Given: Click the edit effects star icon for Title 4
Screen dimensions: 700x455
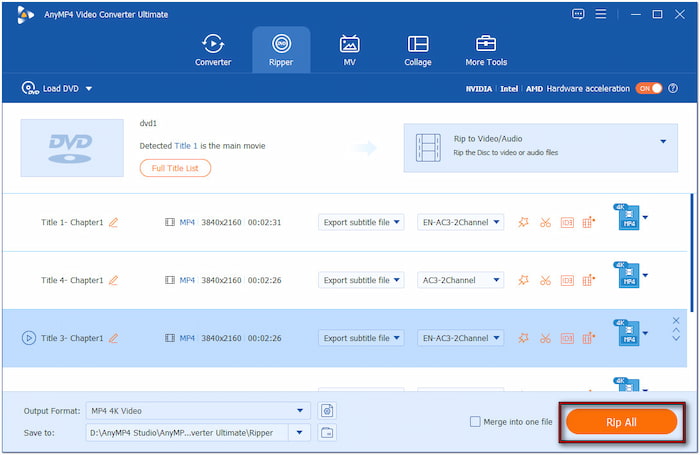Looking at the screenshot, I should click(x=523, y=280).
